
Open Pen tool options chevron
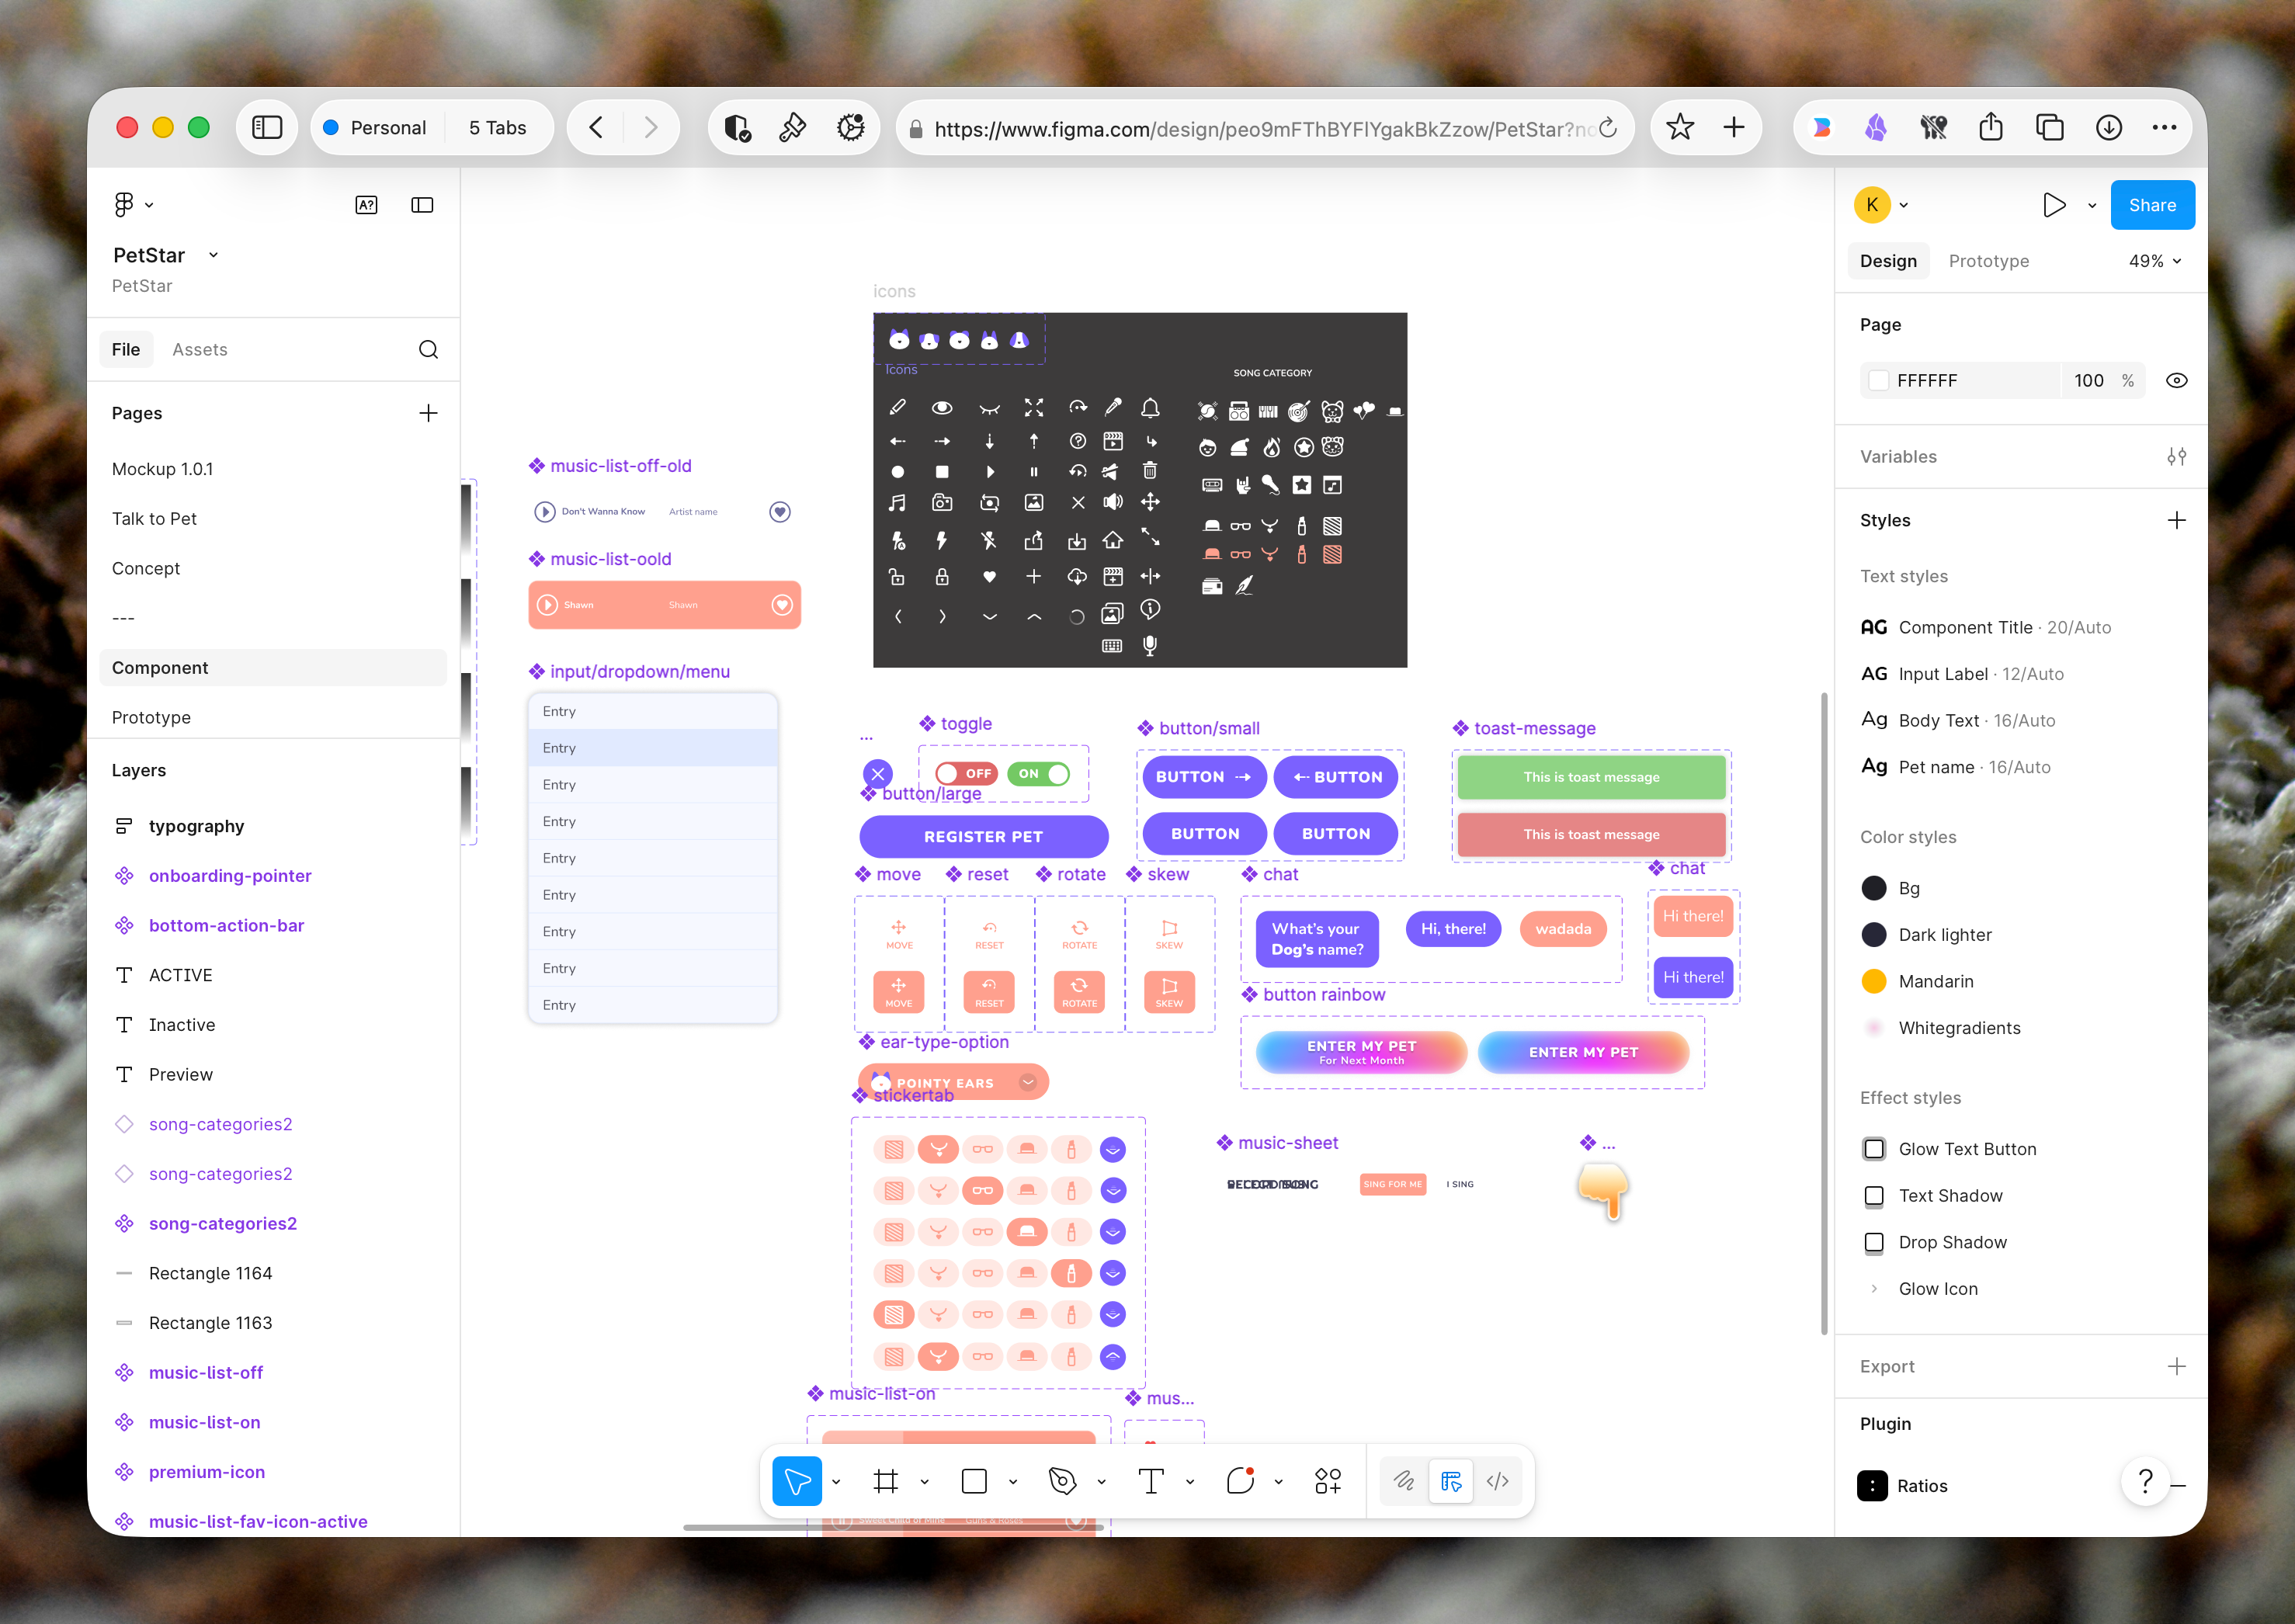point(1101,1481)
